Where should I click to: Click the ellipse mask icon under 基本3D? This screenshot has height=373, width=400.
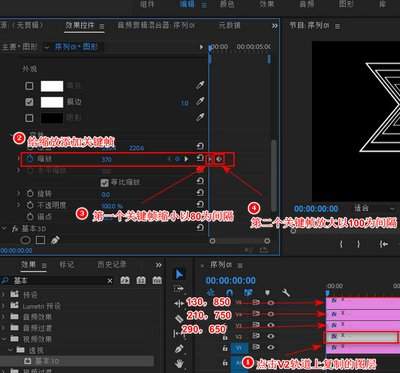(x=25, y=240)
